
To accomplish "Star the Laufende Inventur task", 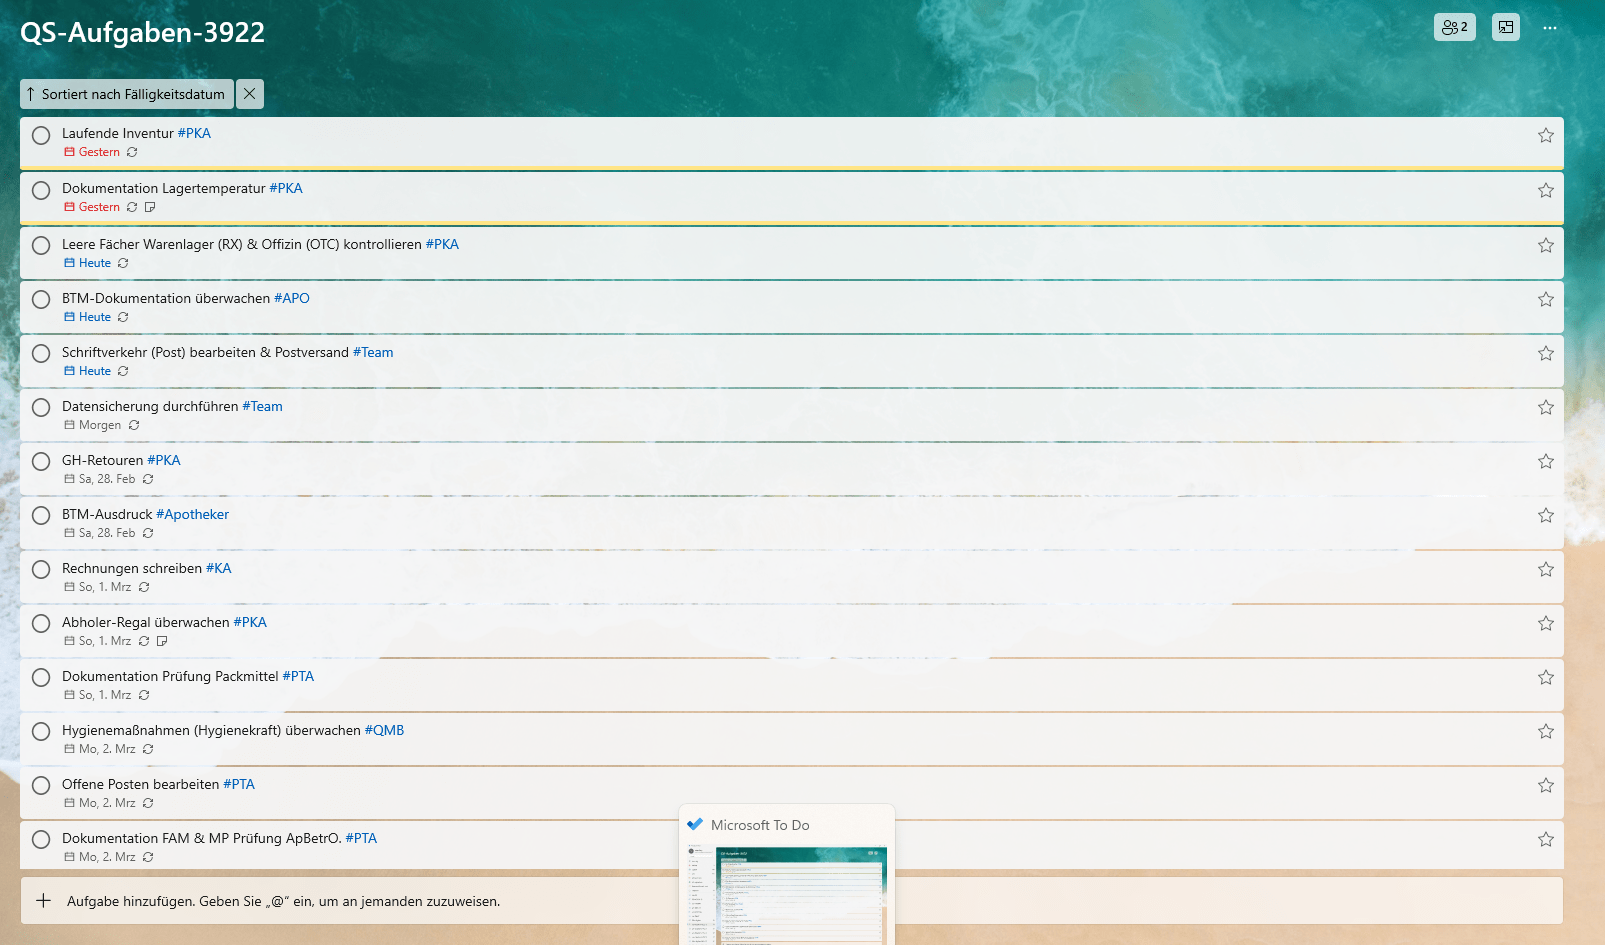I will click(1545, 135).
